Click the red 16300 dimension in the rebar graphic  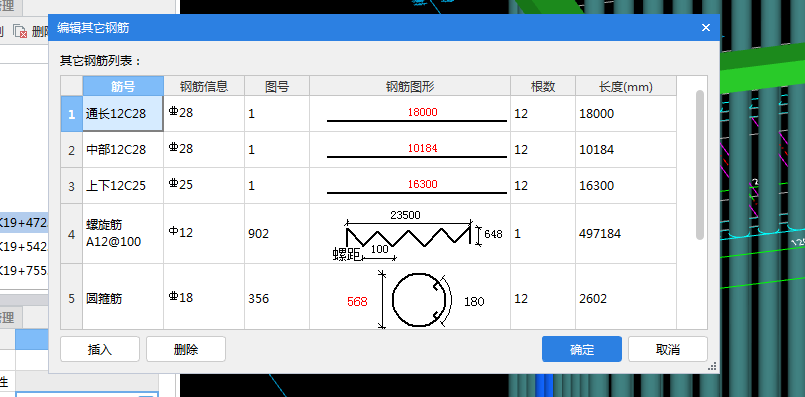[x=423, y=184]
